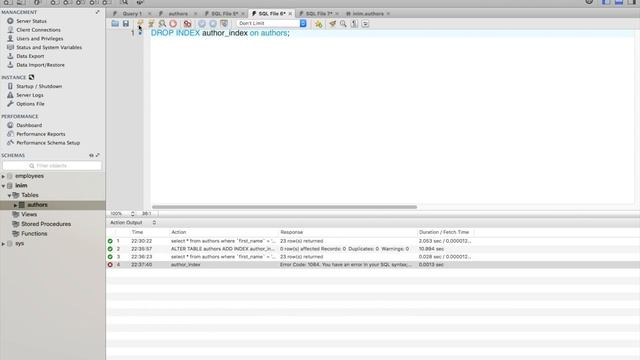This screenshot has height=360, width=640.
Task: Click the star favorite snippet icon
Action: pyautogui.click(x=318, y=24)
